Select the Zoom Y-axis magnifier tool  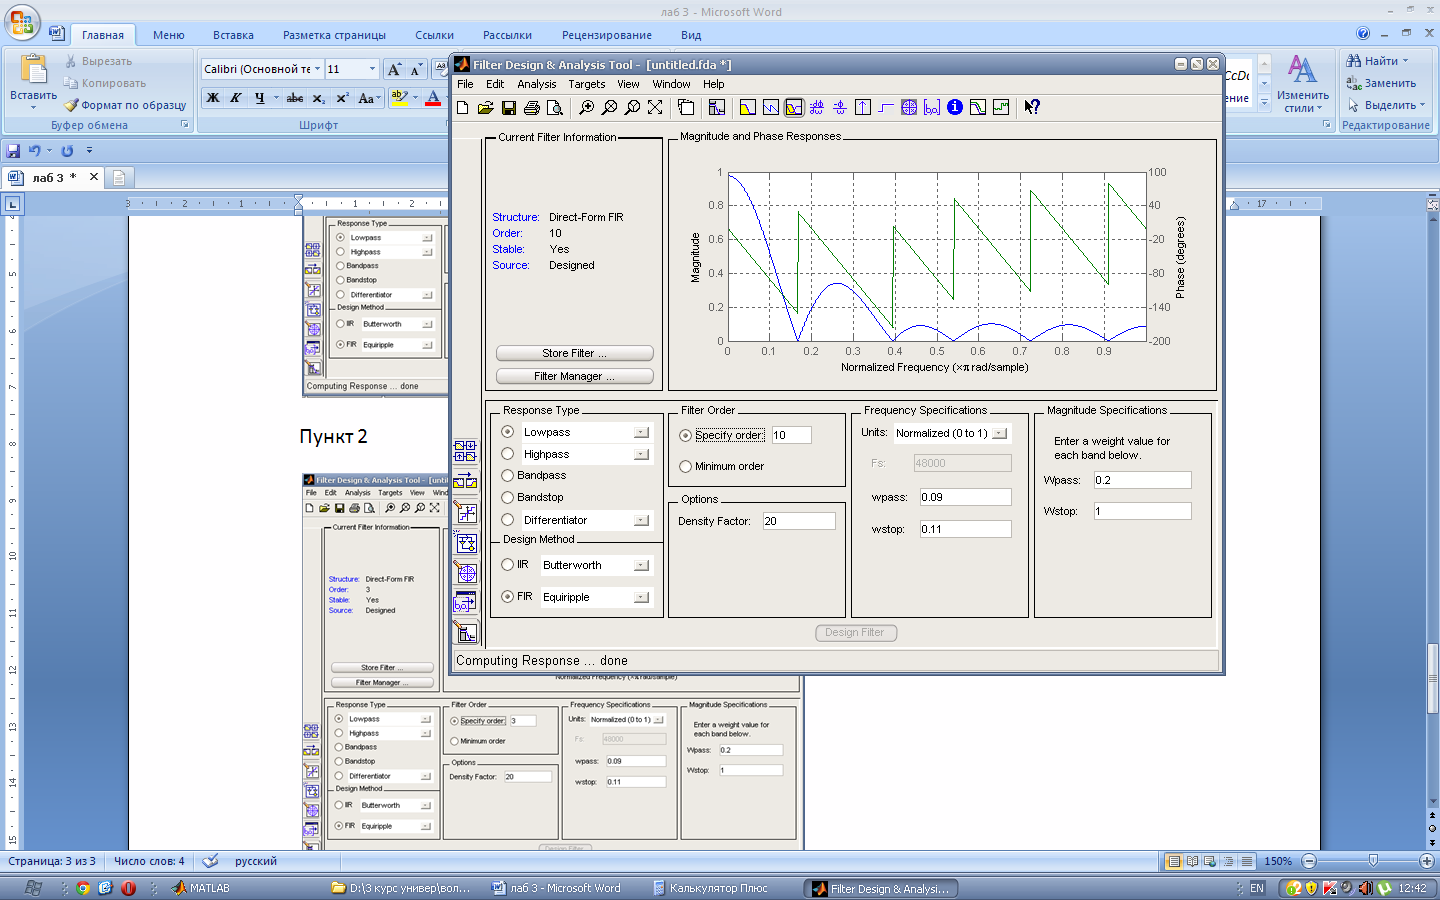[x=633, y=107]
